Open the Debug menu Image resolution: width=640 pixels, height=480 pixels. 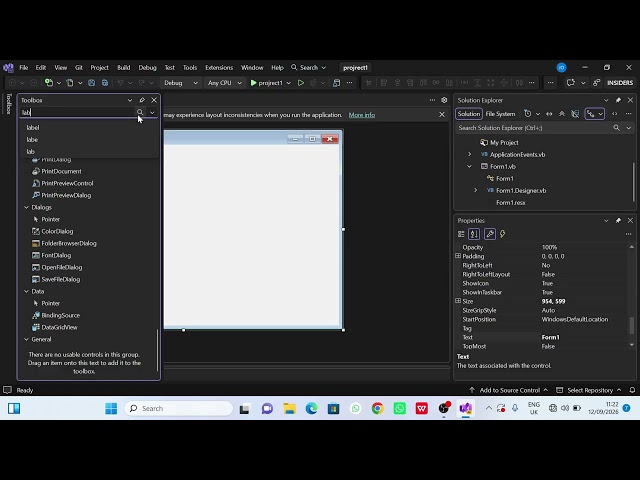point(147,67)
